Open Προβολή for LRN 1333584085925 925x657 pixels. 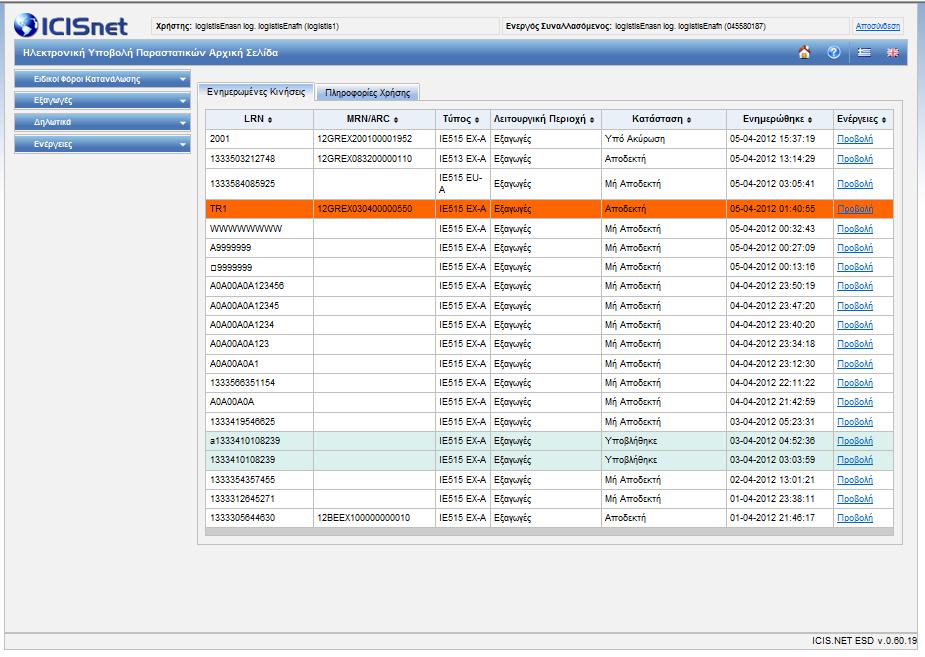855,184
